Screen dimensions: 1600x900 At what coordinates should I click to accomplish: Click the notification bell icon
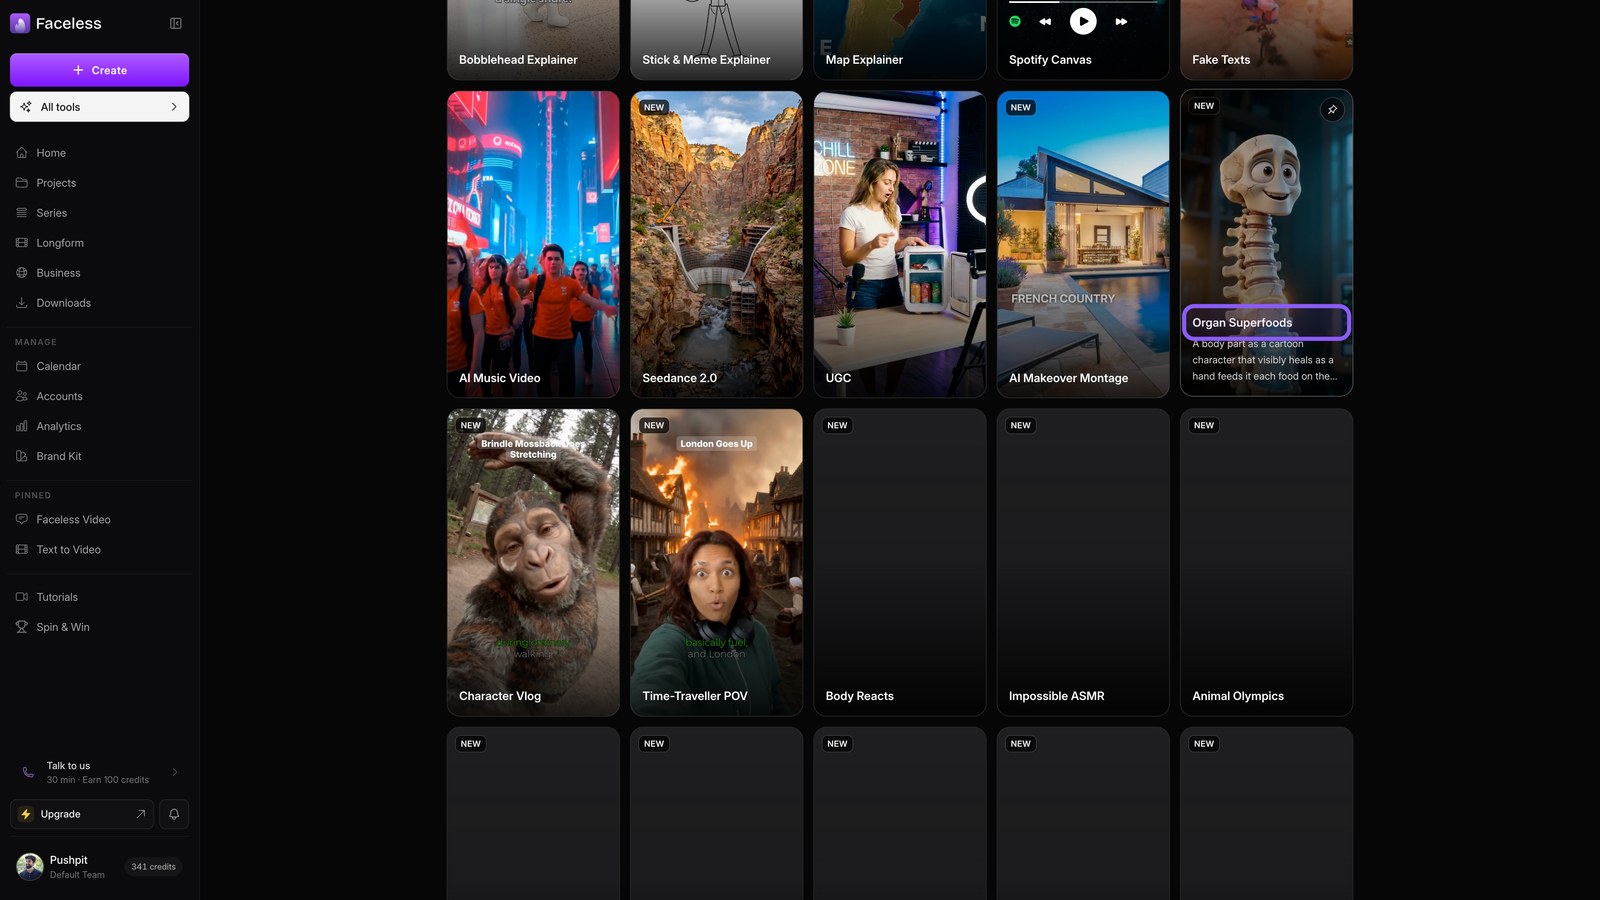(174, 814)
